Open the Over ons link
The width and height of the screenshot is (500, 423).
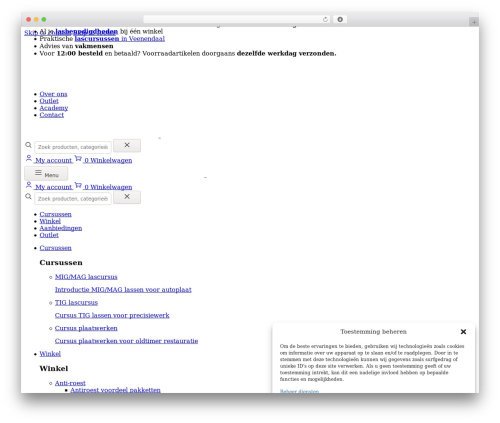coord(53,94)
